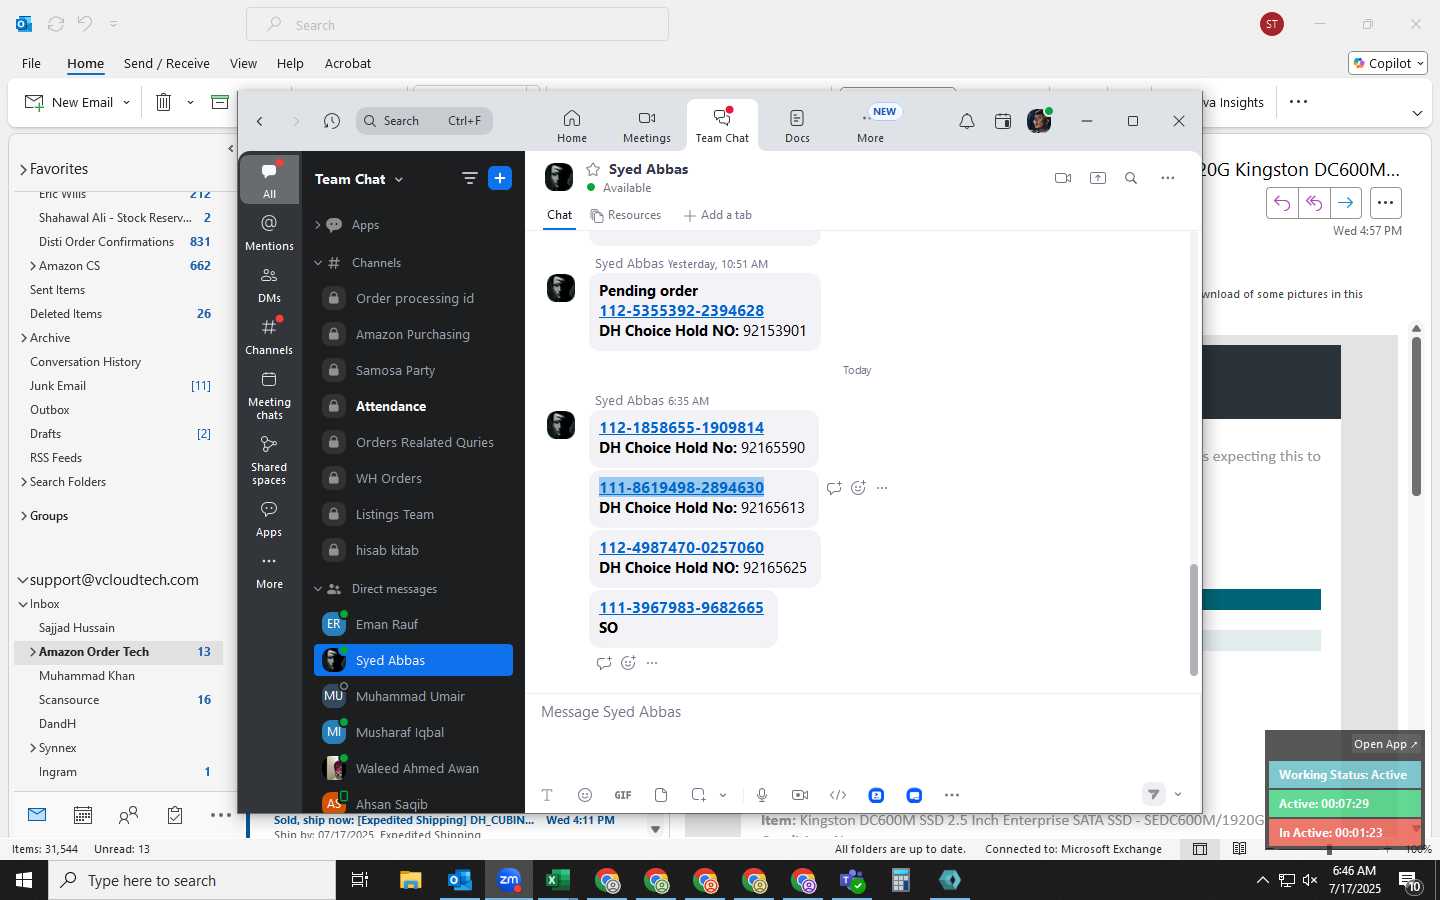Viewport: 1440px width, 900px height.
Task: Insert code snippet using code icon
Action: click(838, 795)
